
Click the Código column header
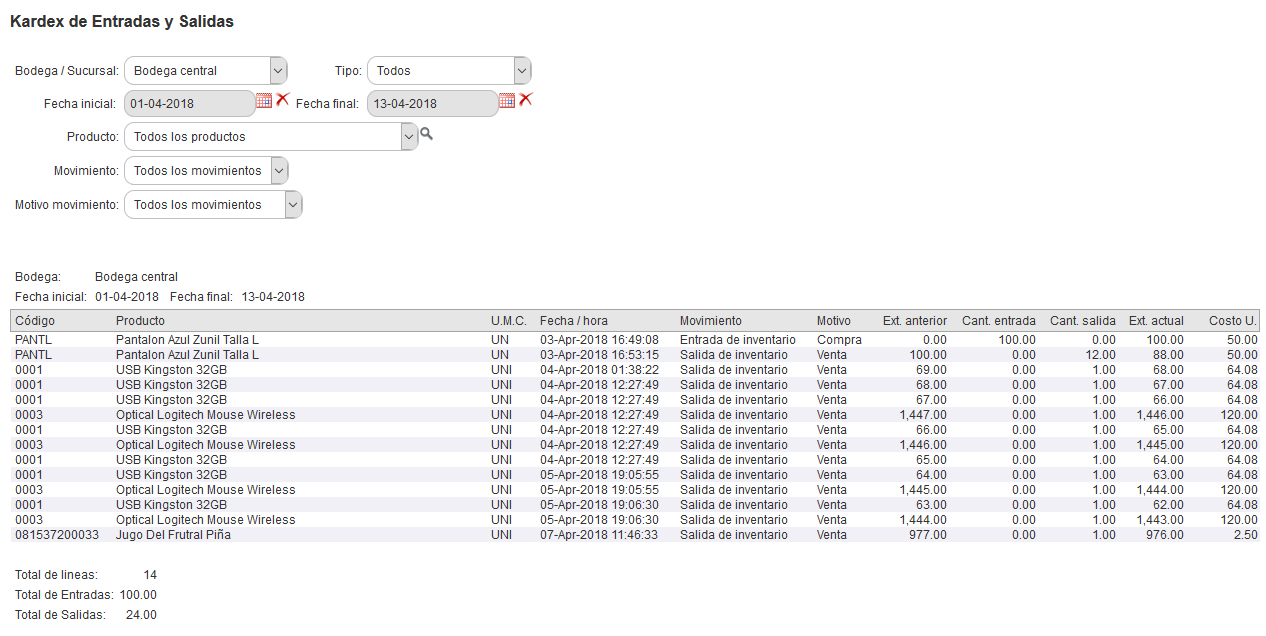35,321
